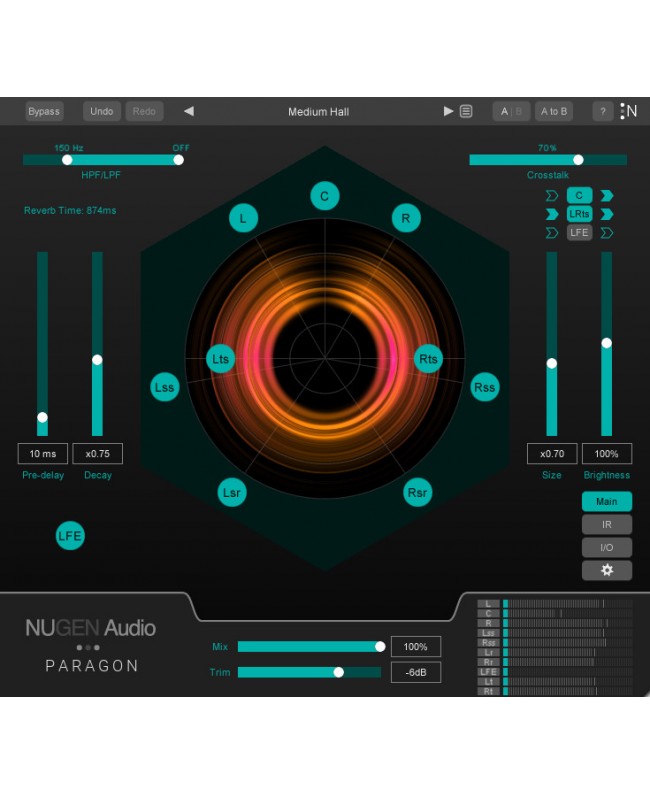This screenshot has width=650, height=794.
Task: Click the circular reverb visualization display
Action: click(x=324, y=359)
